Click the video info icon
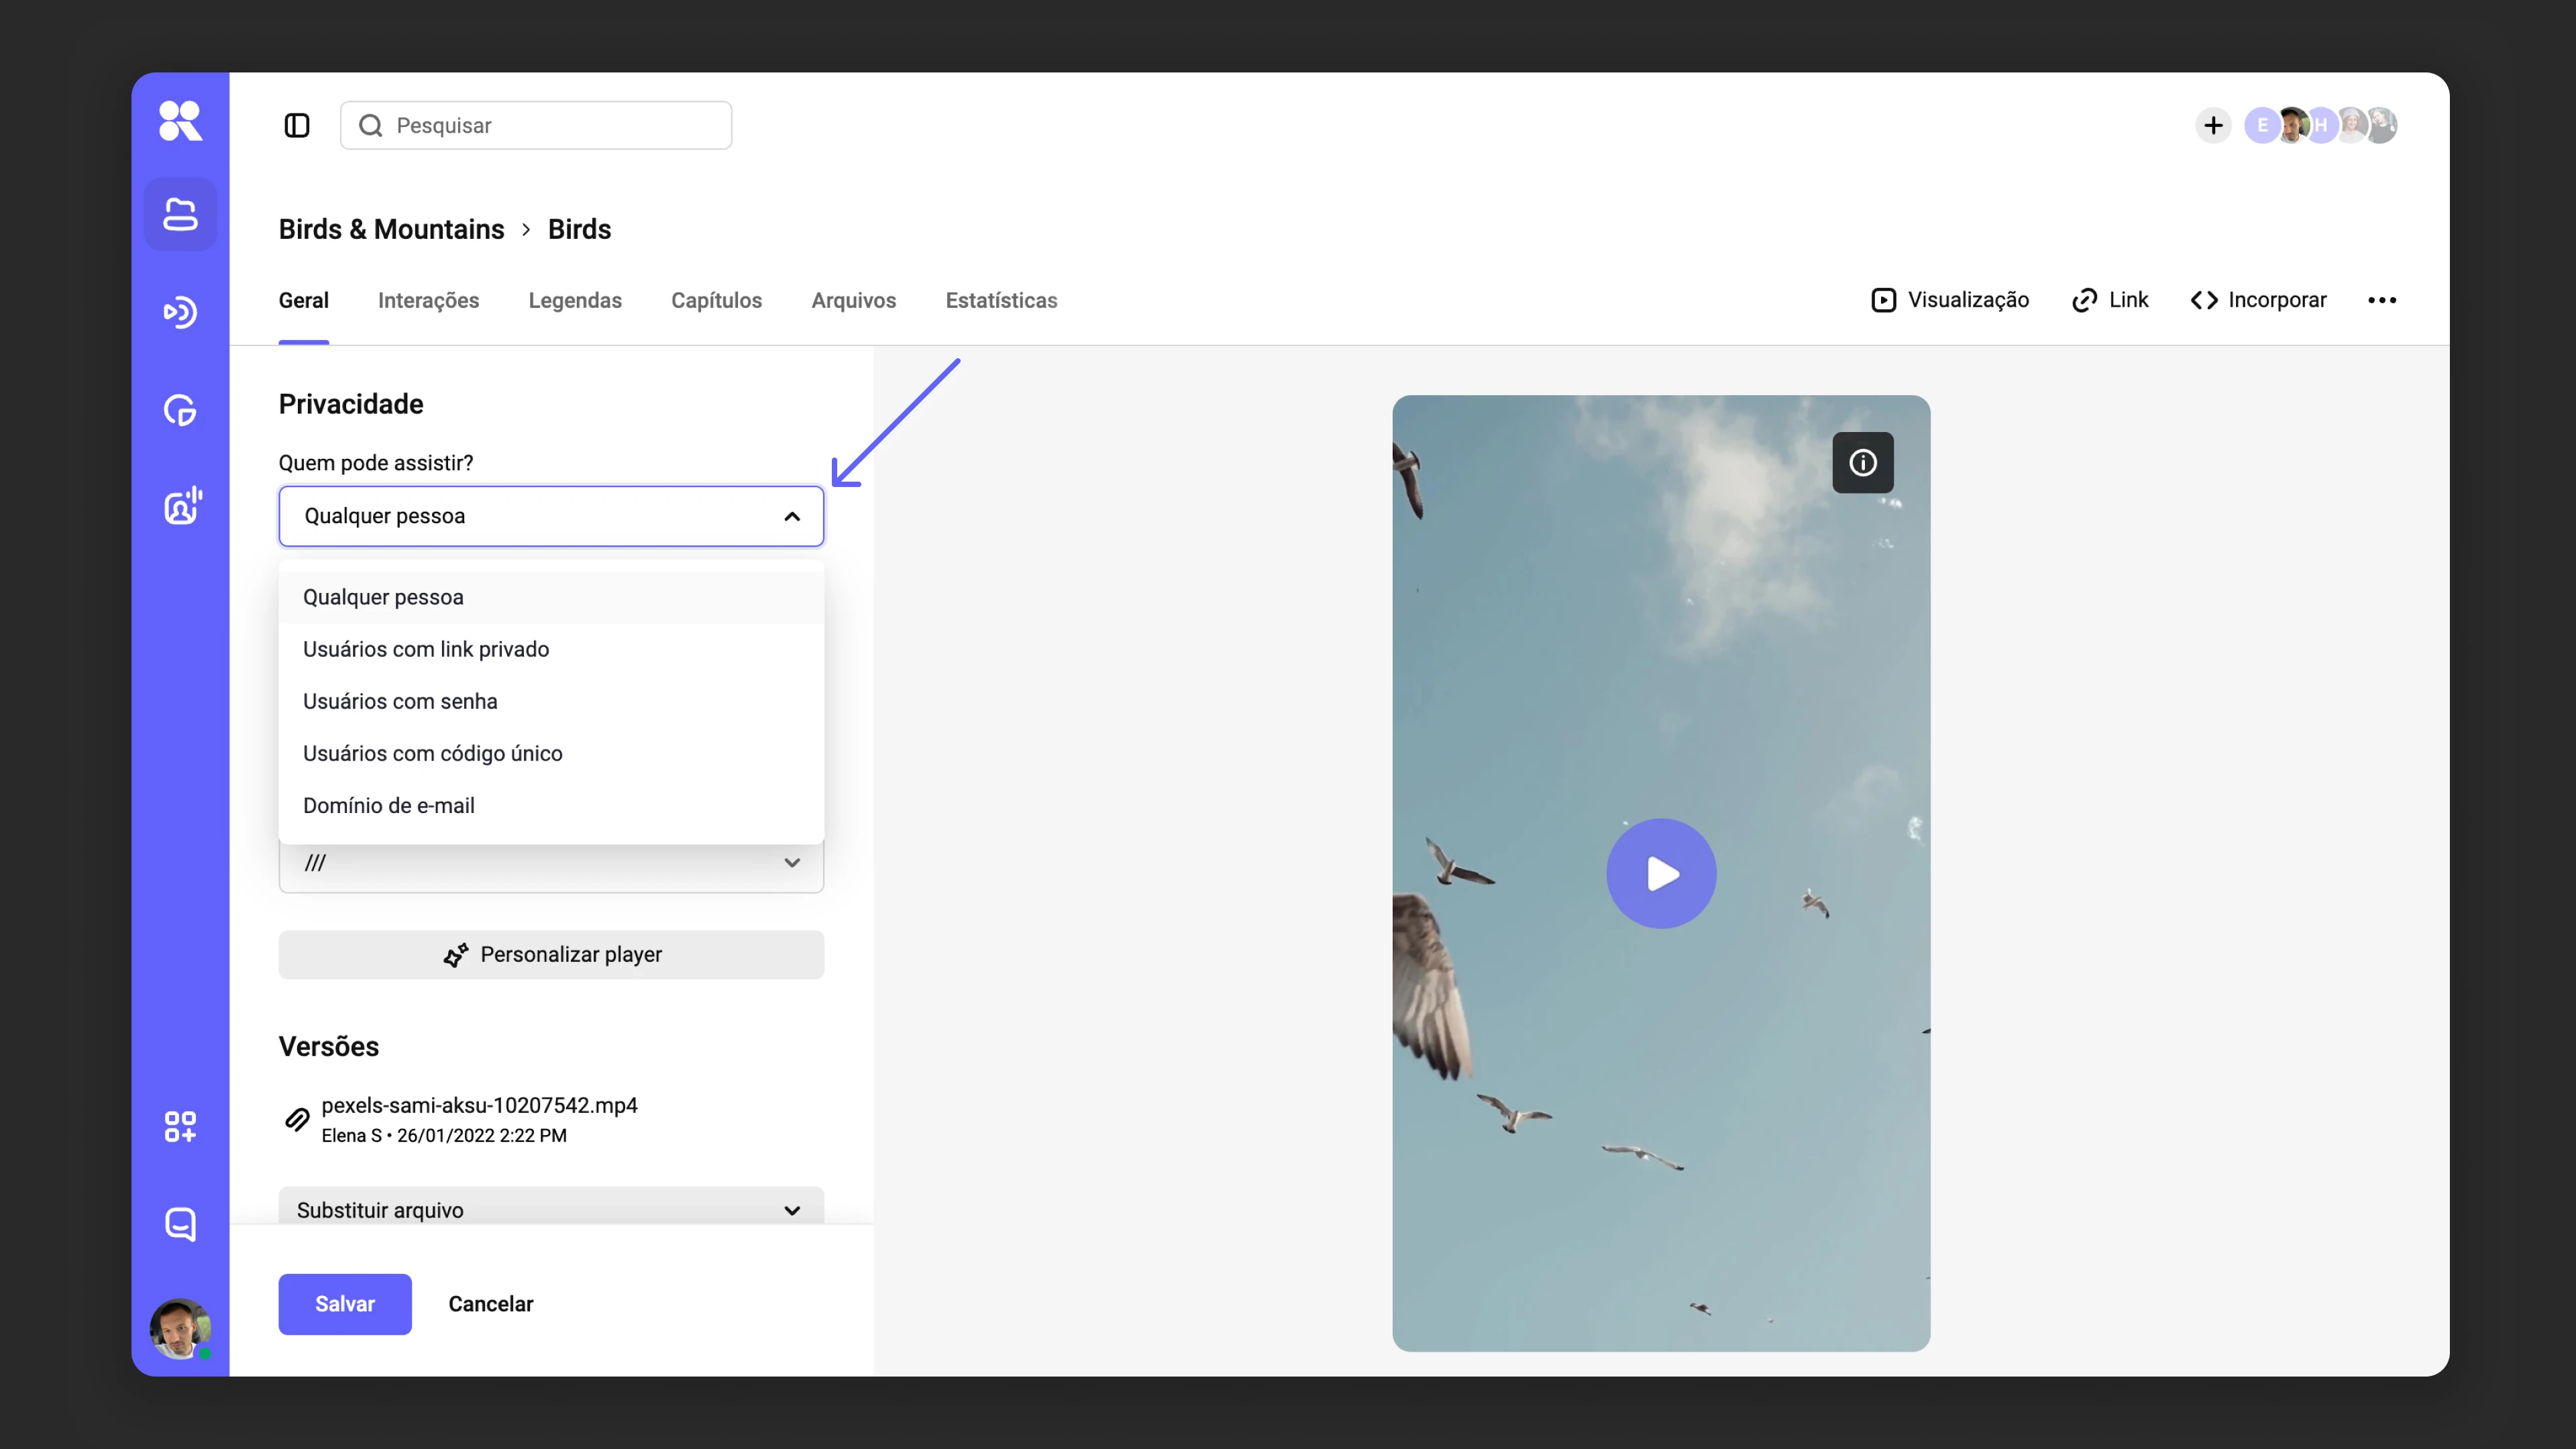The width and height of the screenshot is (2576, 1449). [x=1862, y=462]
